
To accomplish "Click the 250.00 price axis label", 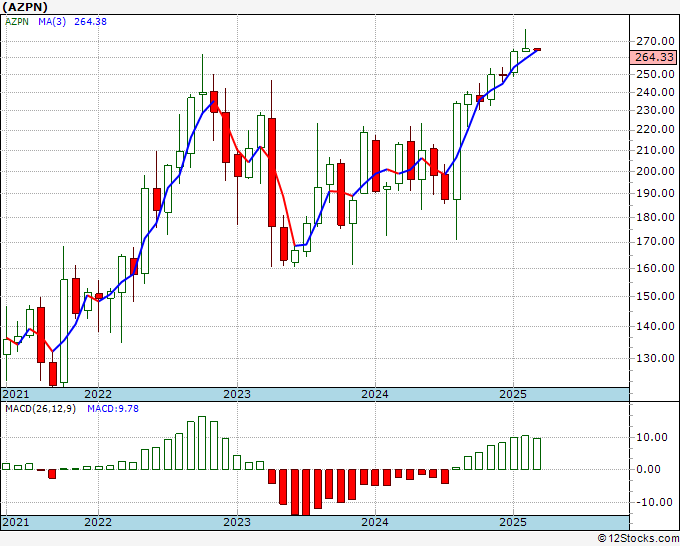I will point(655,74).
